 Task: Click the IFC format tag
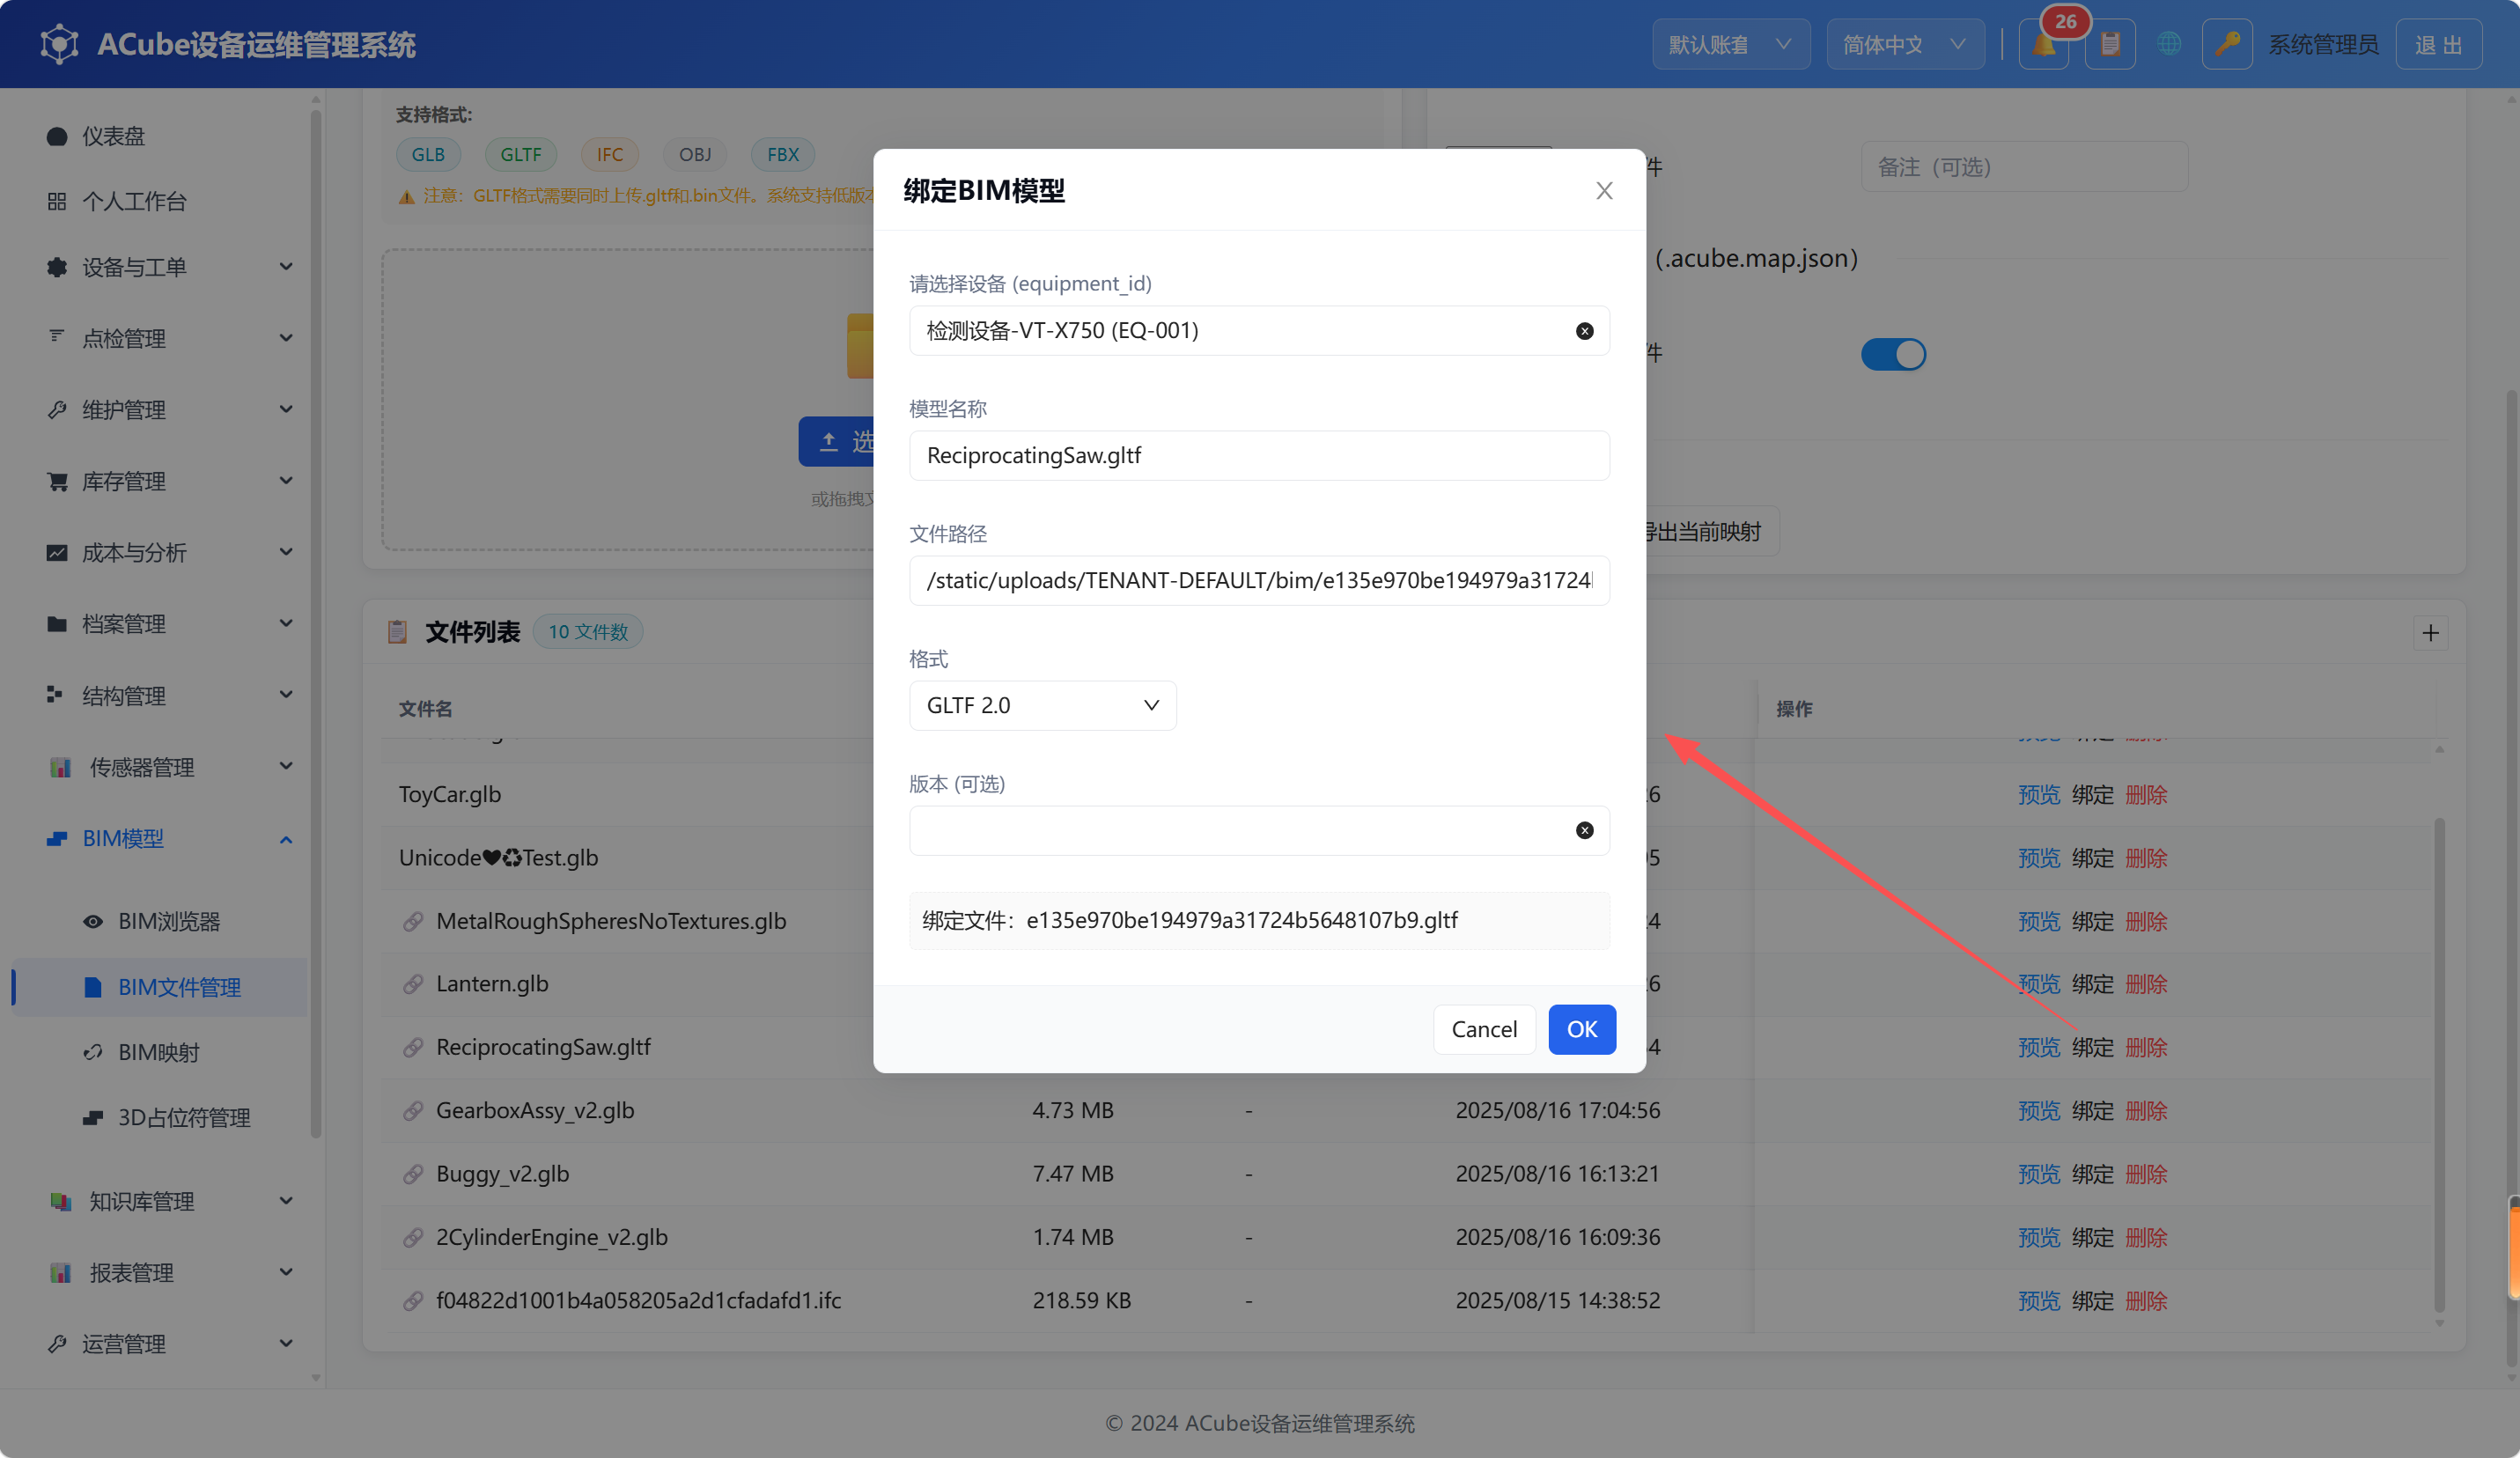tap(610, 154)
